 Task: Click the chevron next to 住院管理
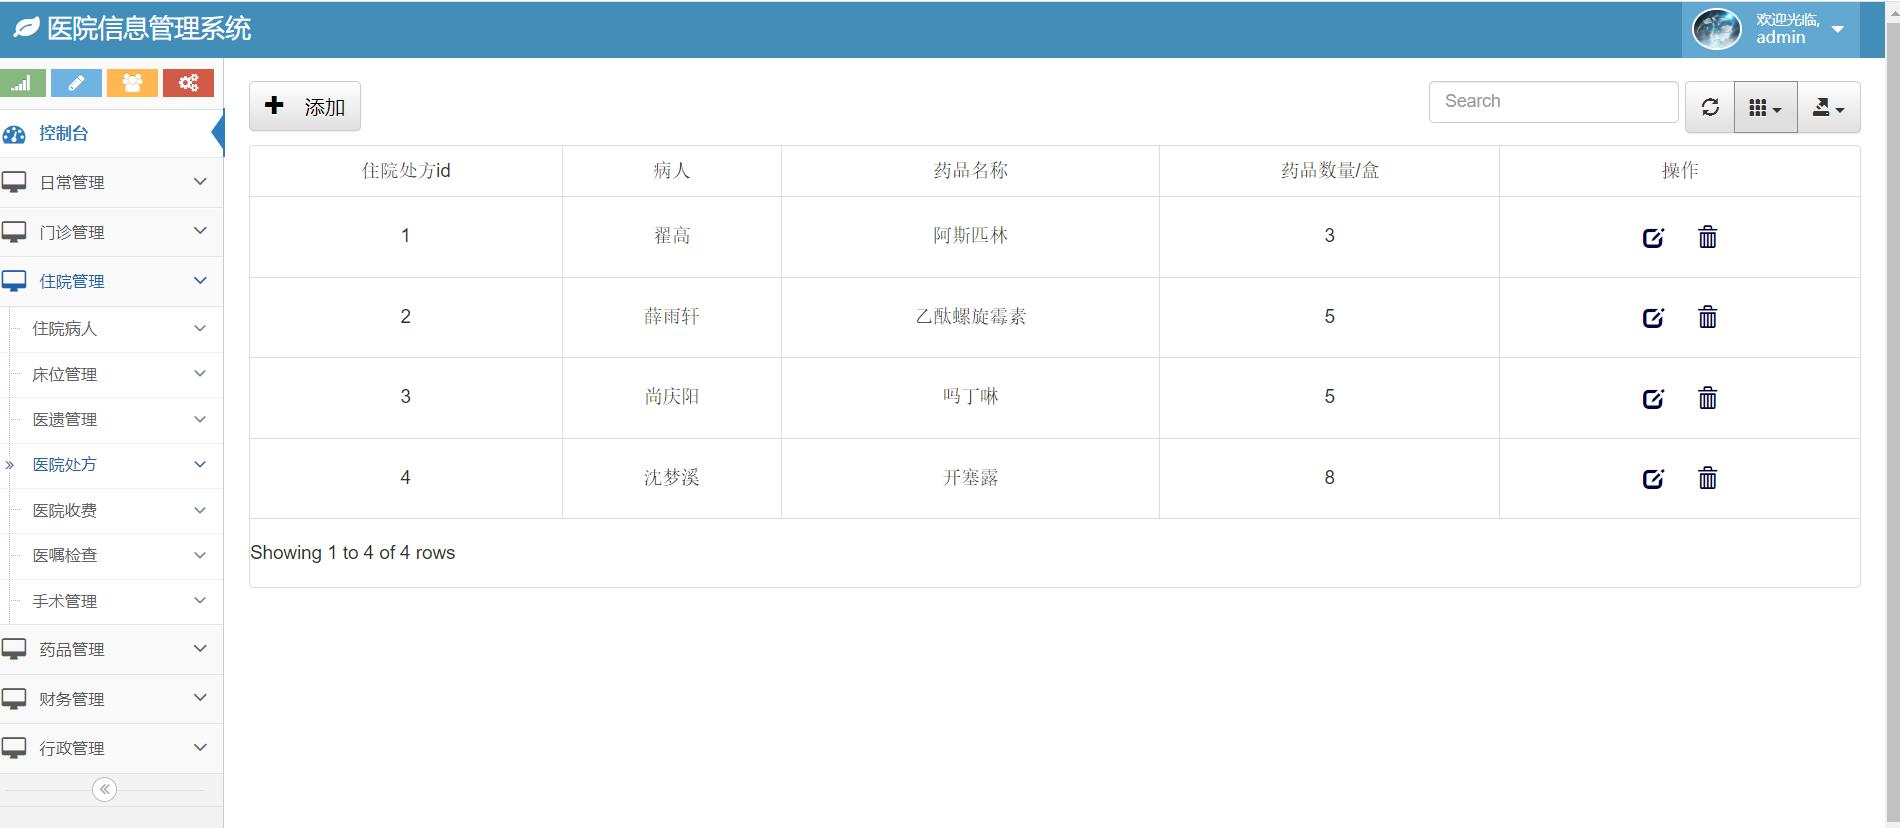click(200, 280)
